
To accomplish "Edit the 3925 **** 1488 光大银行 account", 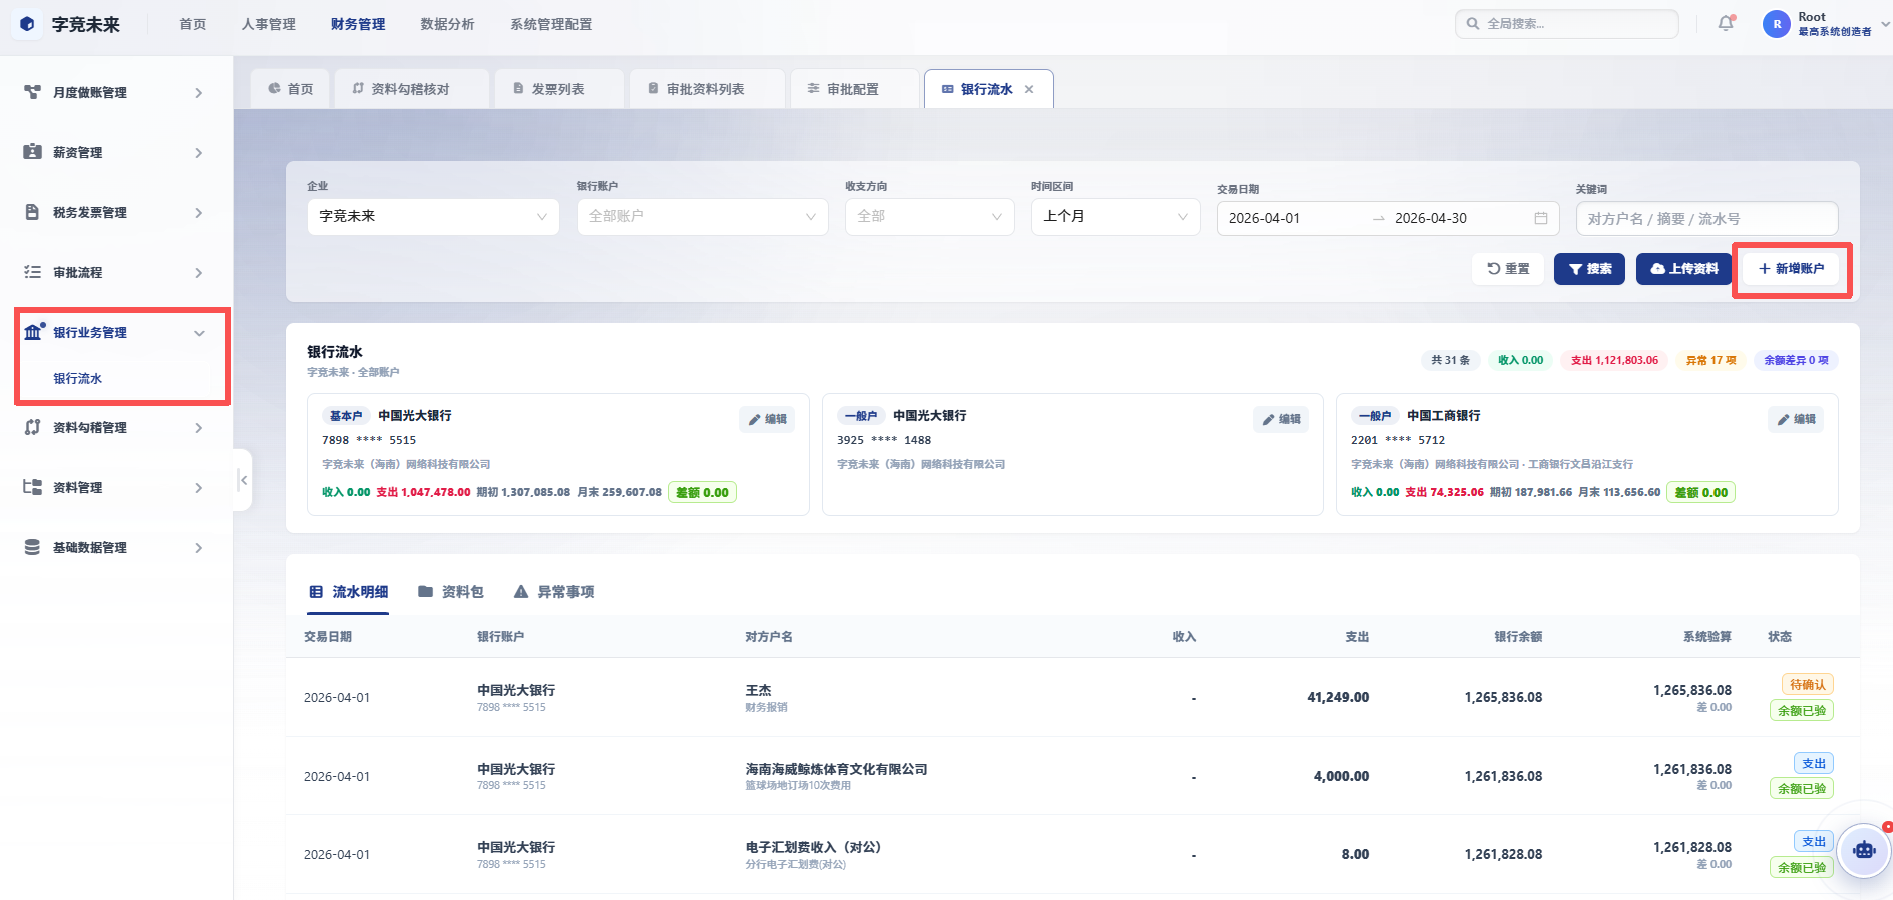I will [1281, 419].
